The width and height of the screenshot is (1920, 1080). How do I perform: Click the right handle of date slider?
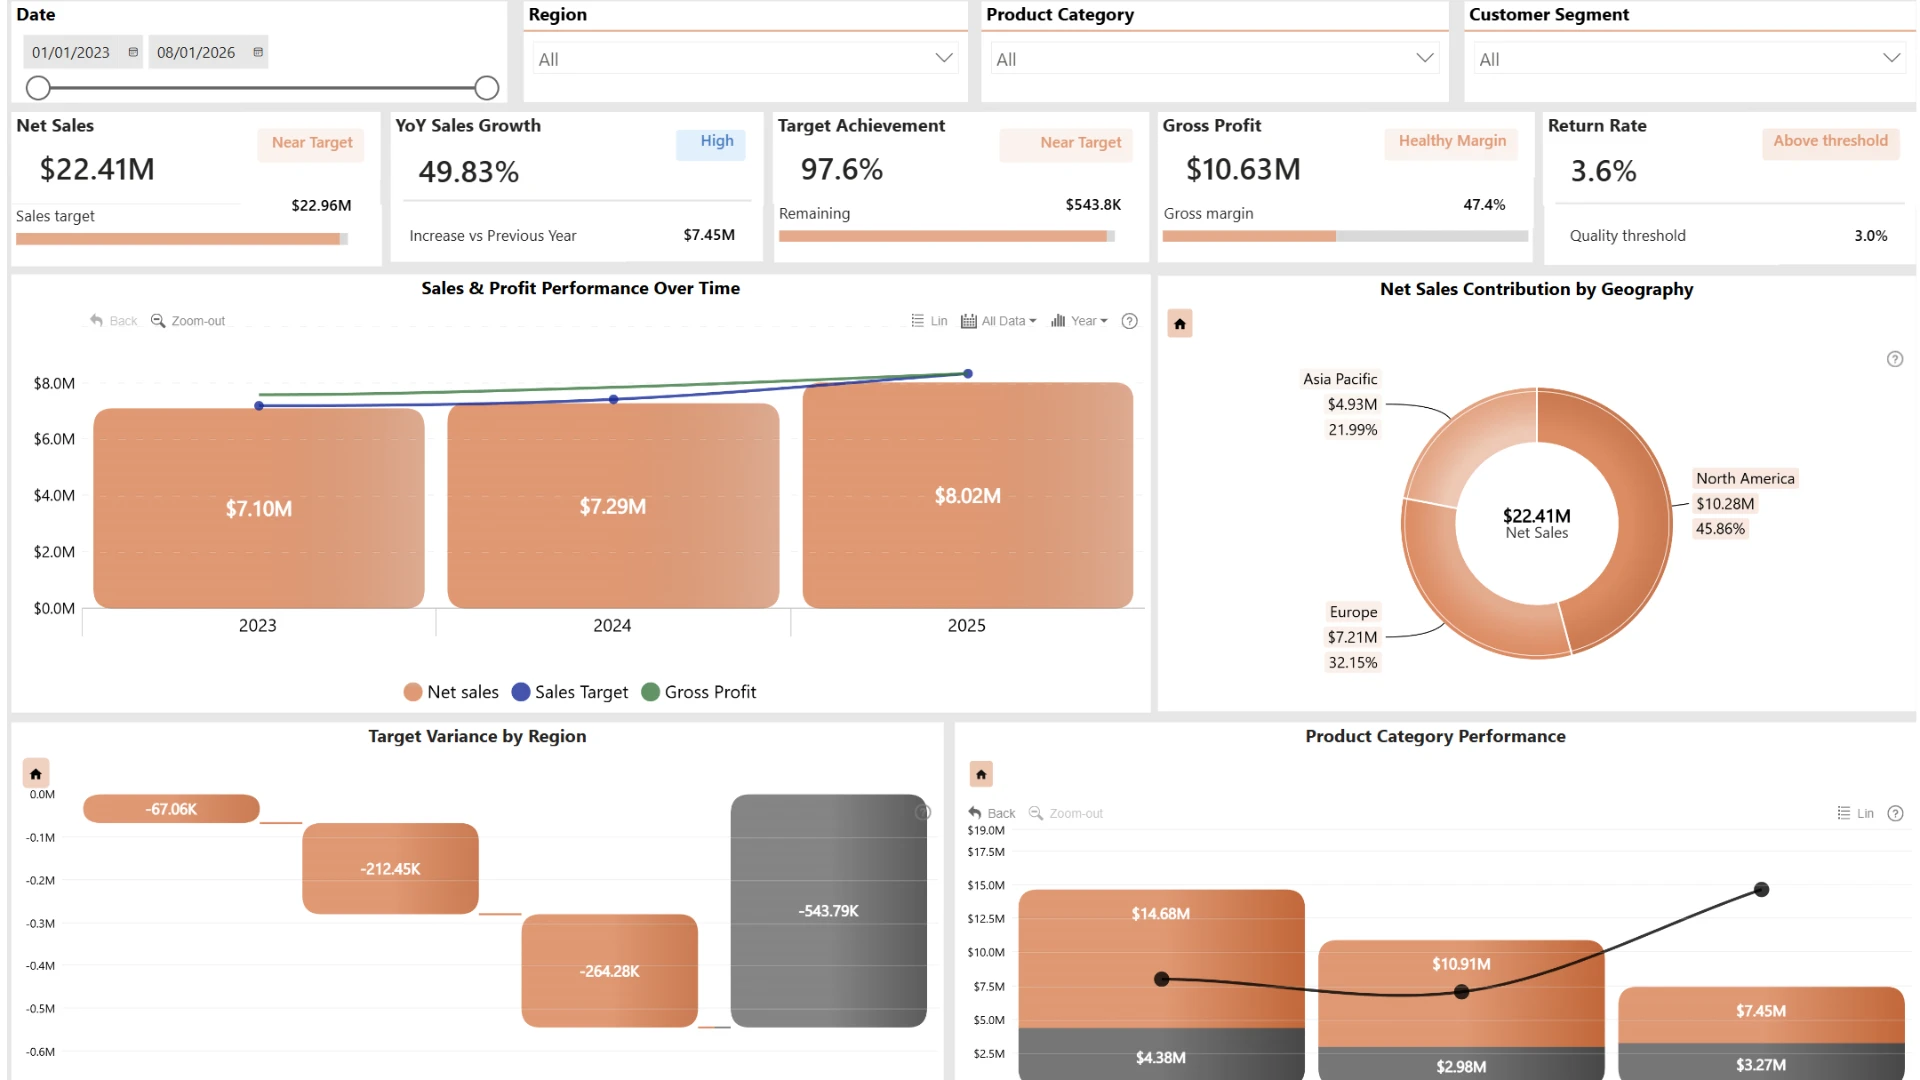[x=487, y=88]
